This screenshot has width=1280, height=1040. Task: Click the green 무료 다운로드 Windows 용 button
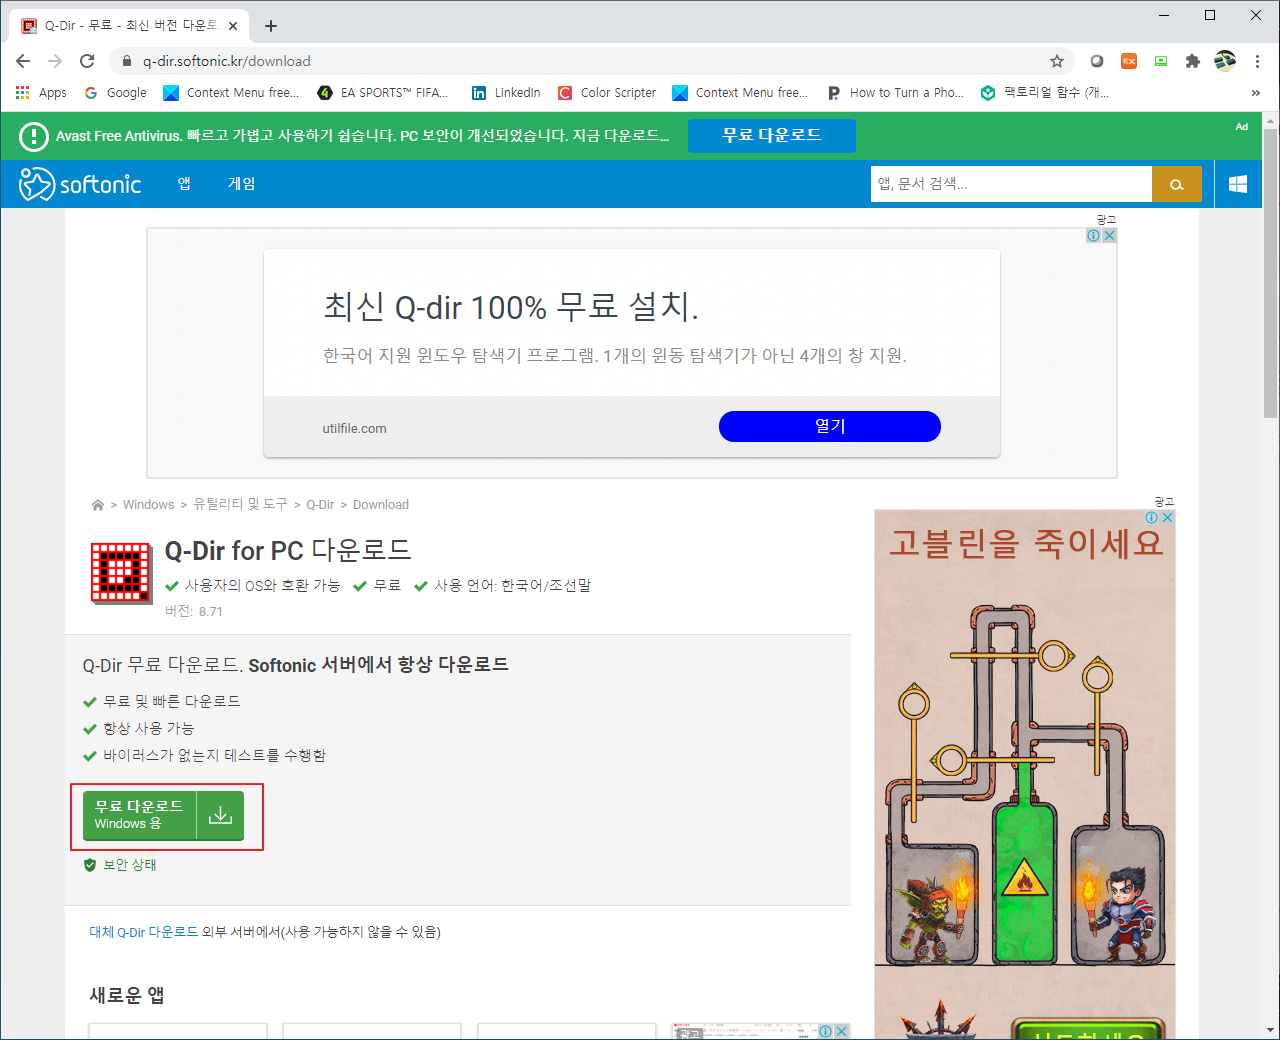pos(163,814)
